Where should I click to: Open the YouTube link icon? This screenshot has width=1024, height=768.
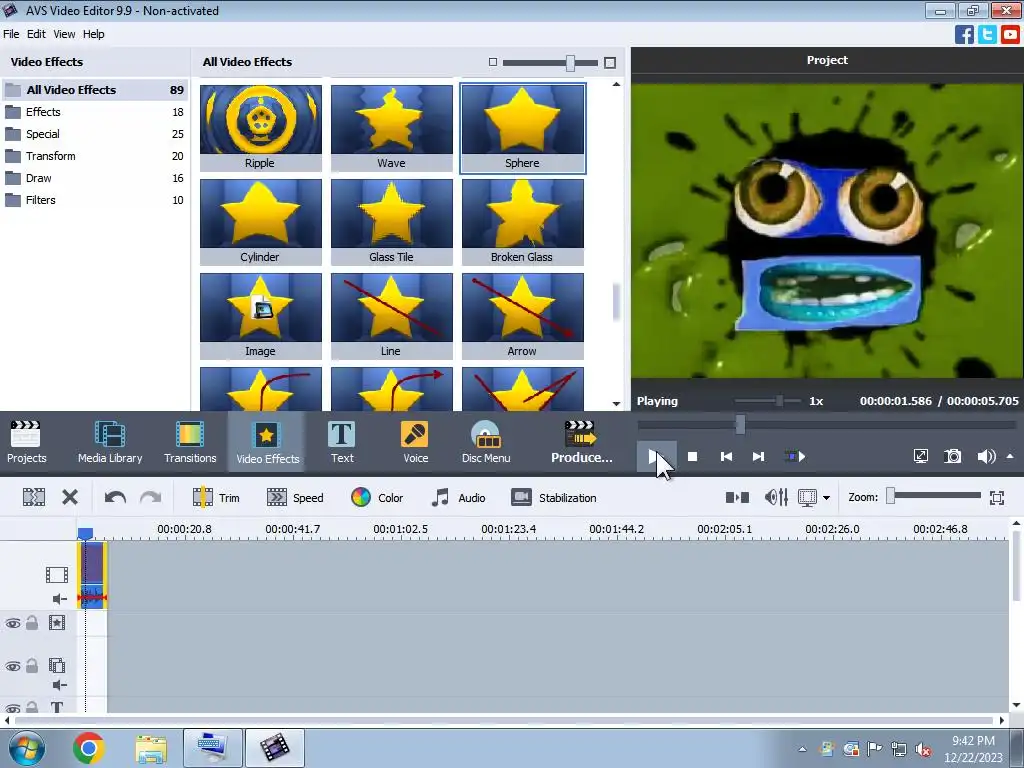coord(1010,34)
